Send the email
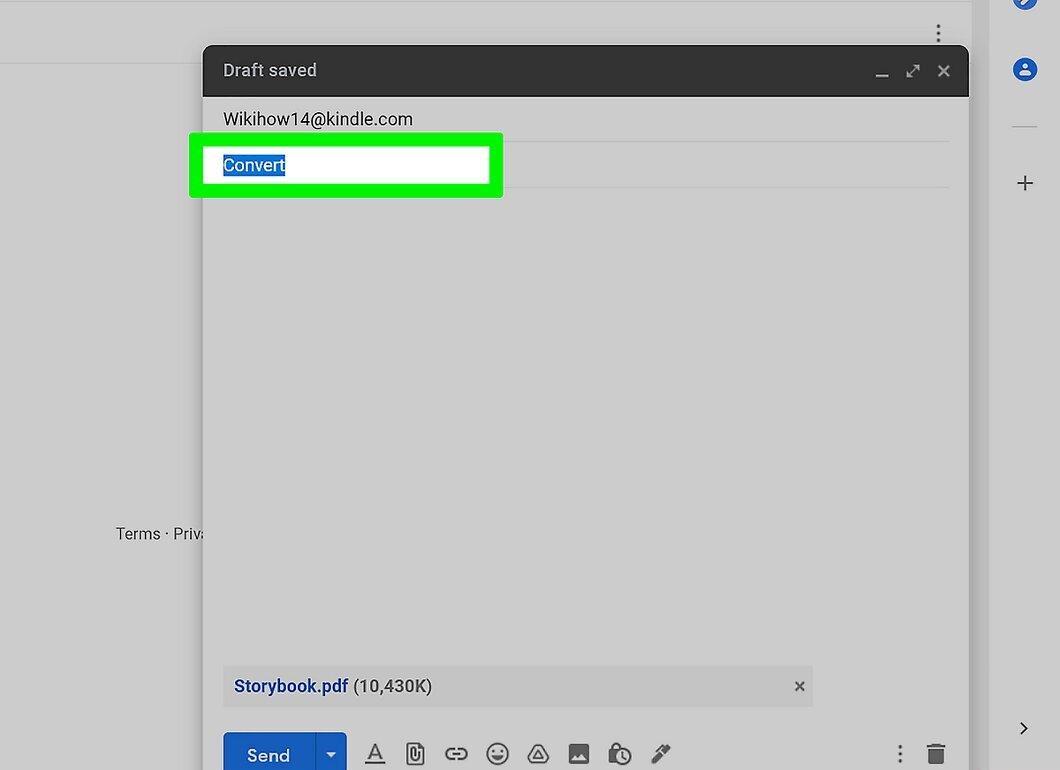Screen dimensions: 1060x770 pos(269,754)
